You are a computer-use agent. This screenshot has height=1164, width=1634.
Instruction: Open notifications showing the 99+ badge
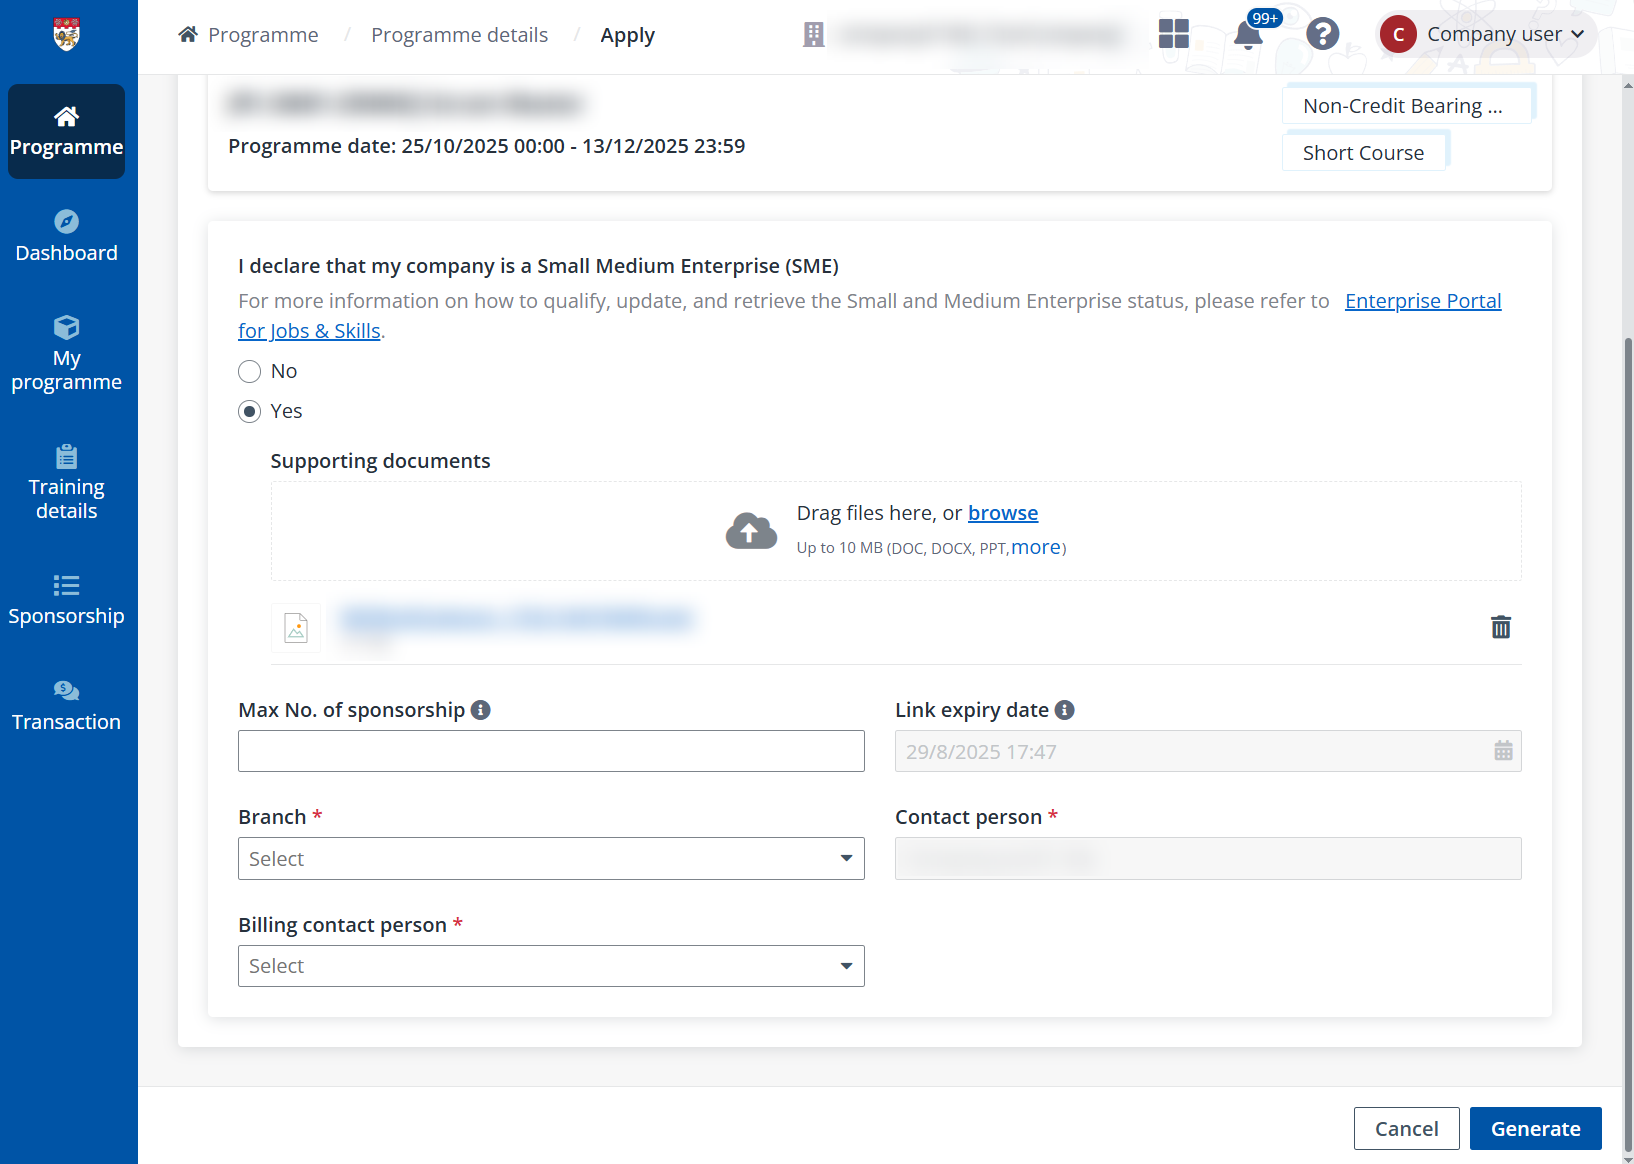[x=1248, y=36]
